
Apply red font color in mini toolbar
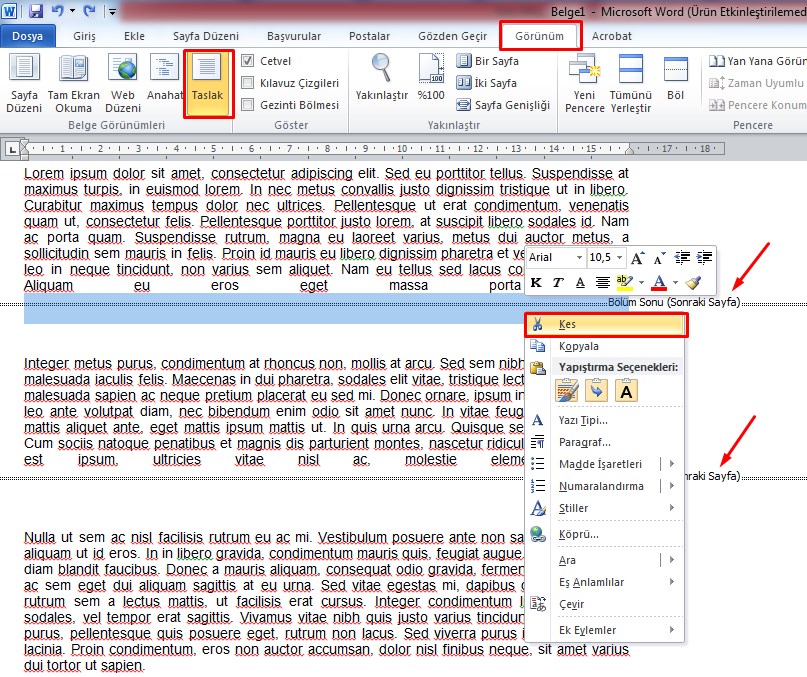click(x=659, y=283)
